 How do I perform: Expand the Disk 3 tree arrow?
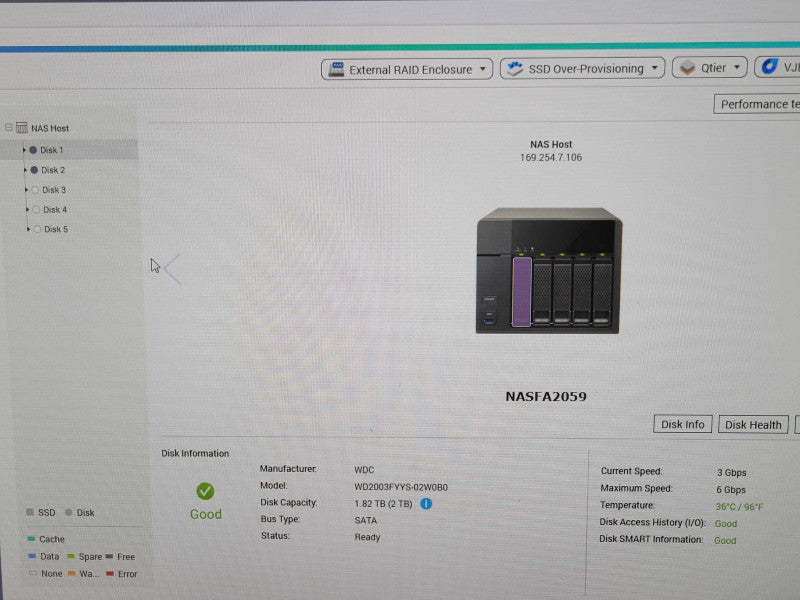click(x=26, y=190)
